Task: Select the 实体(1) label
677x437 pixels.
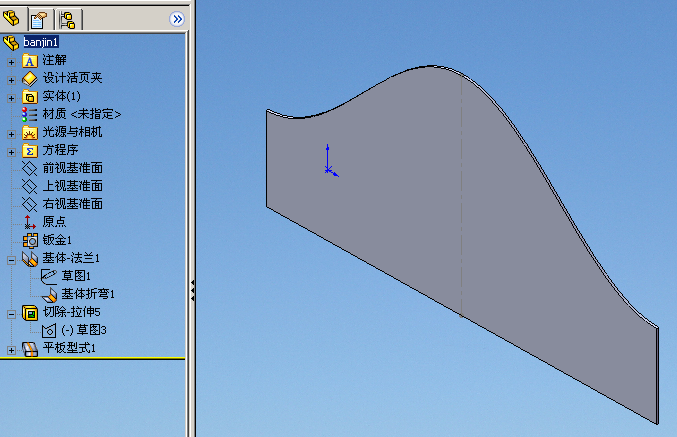Action: [x=61, y=96]
